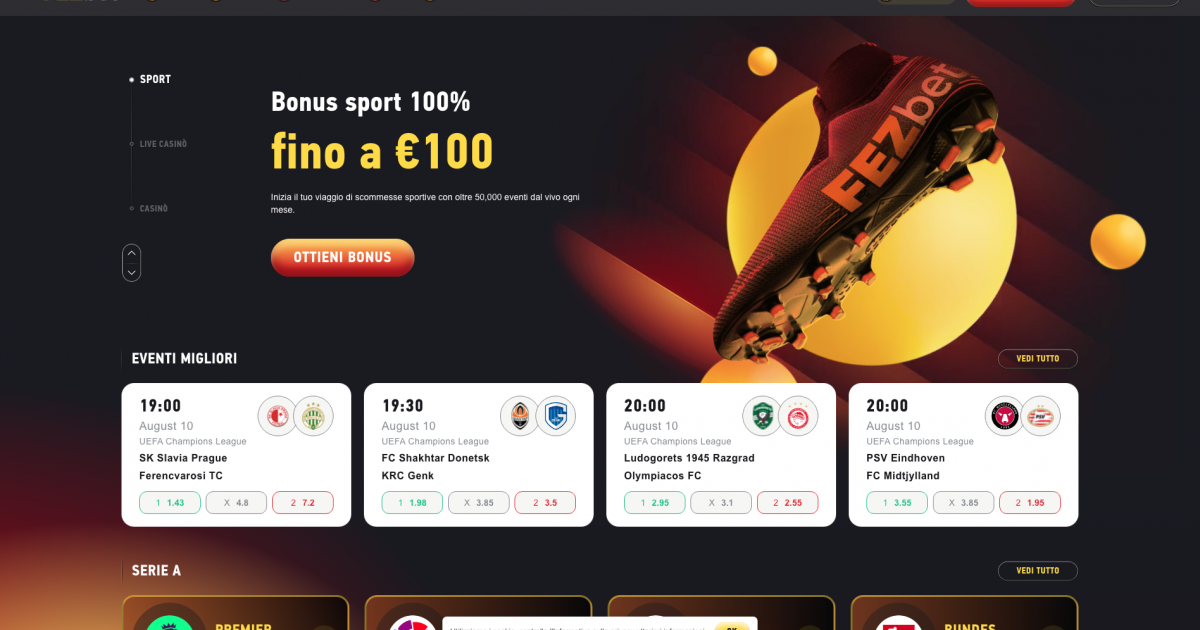Click the SK Slavia Prague team crest
The height and width of the screenshot is (630, 1200).
277,416
